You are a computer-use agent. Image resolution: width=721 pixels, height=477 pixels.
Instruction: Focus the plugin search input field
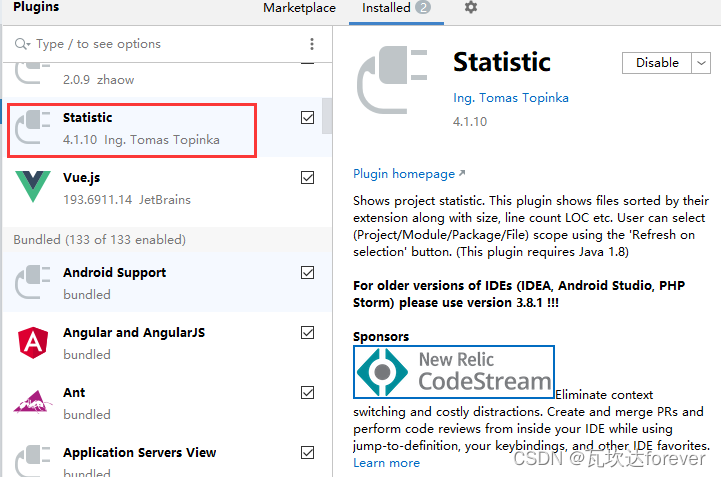point(168,44)
